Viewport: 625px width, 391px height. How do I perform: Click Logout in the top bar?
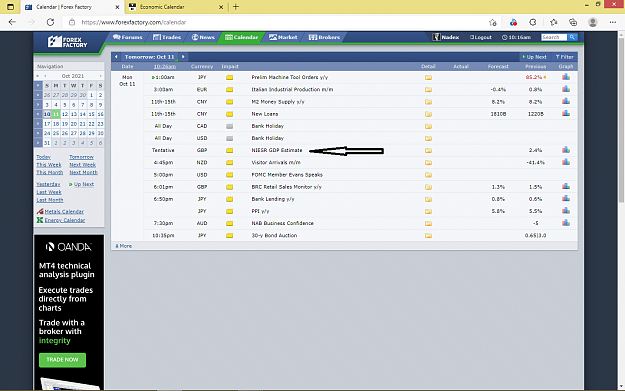pyautogui.click(x=480, y=37)
